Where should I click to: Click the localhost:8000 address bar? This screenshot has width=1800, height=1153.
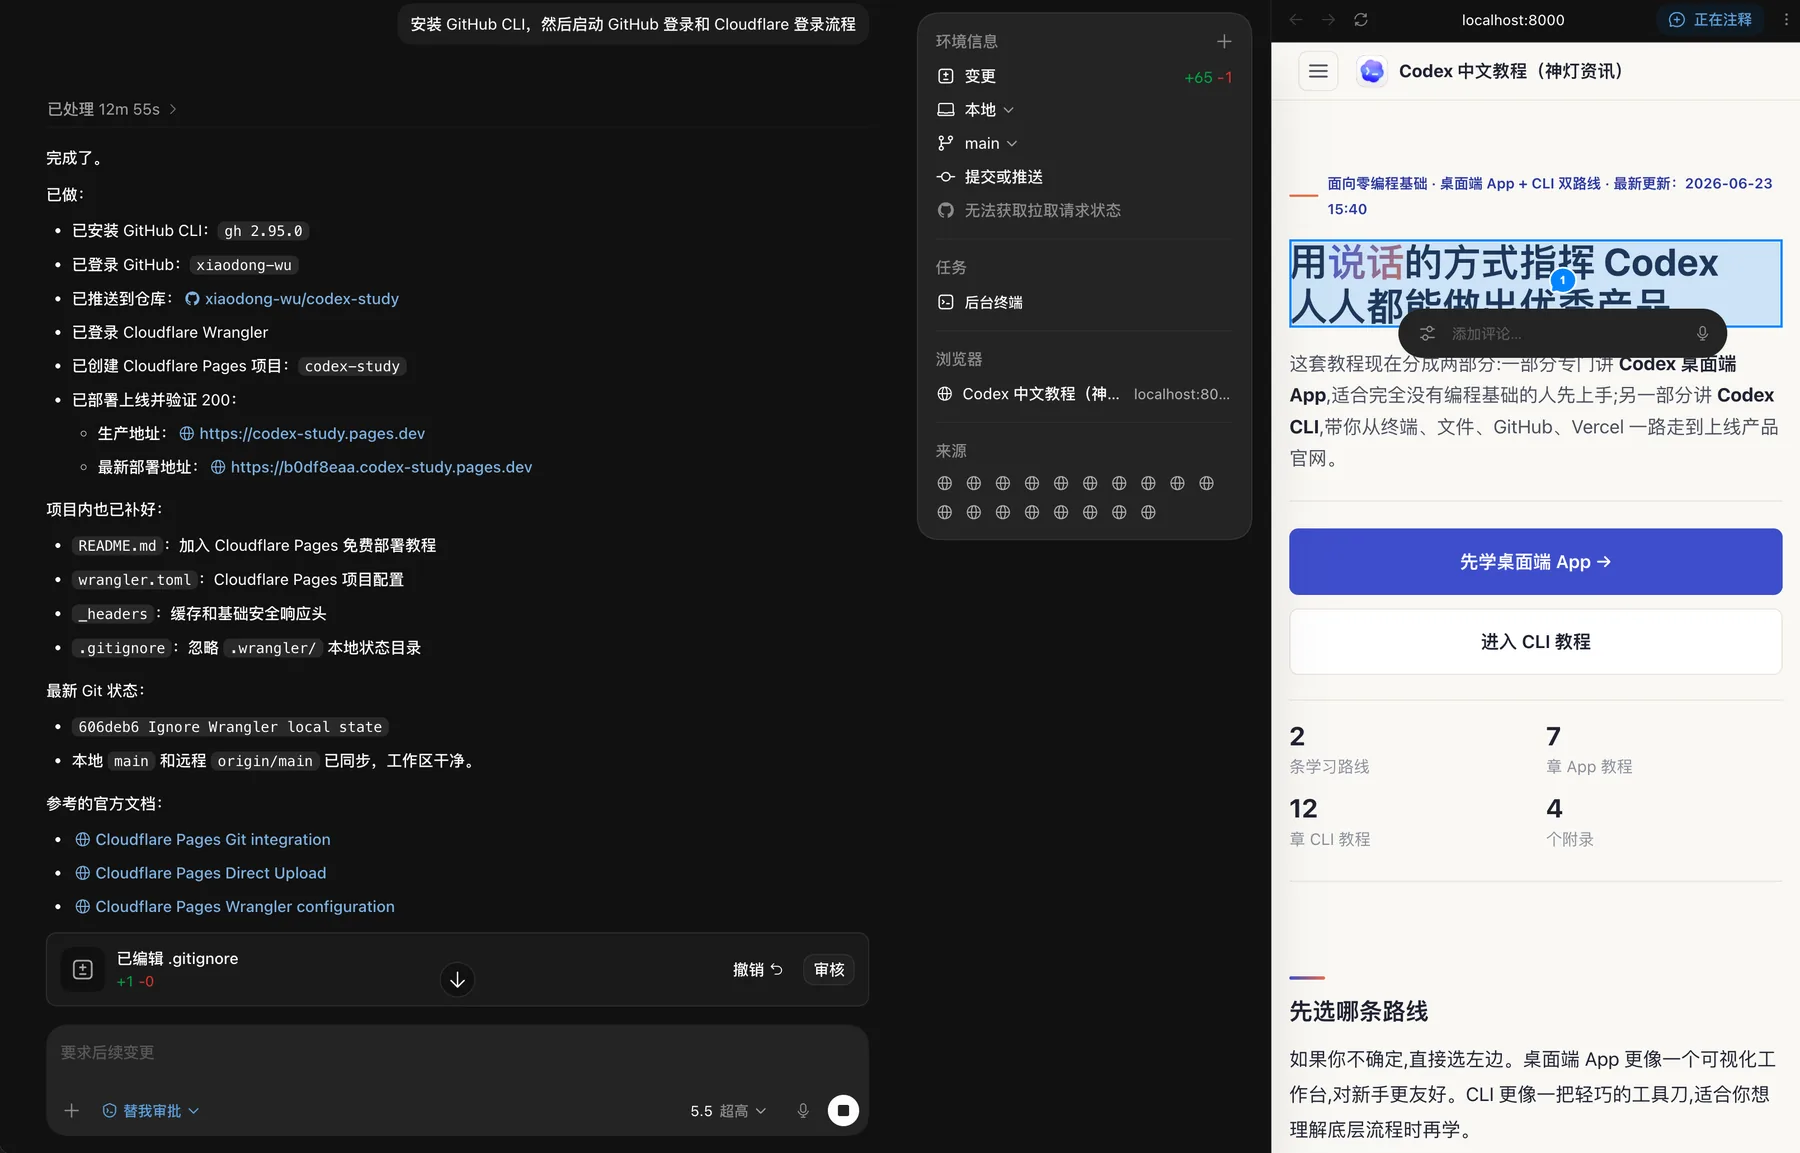point(1513,19)
